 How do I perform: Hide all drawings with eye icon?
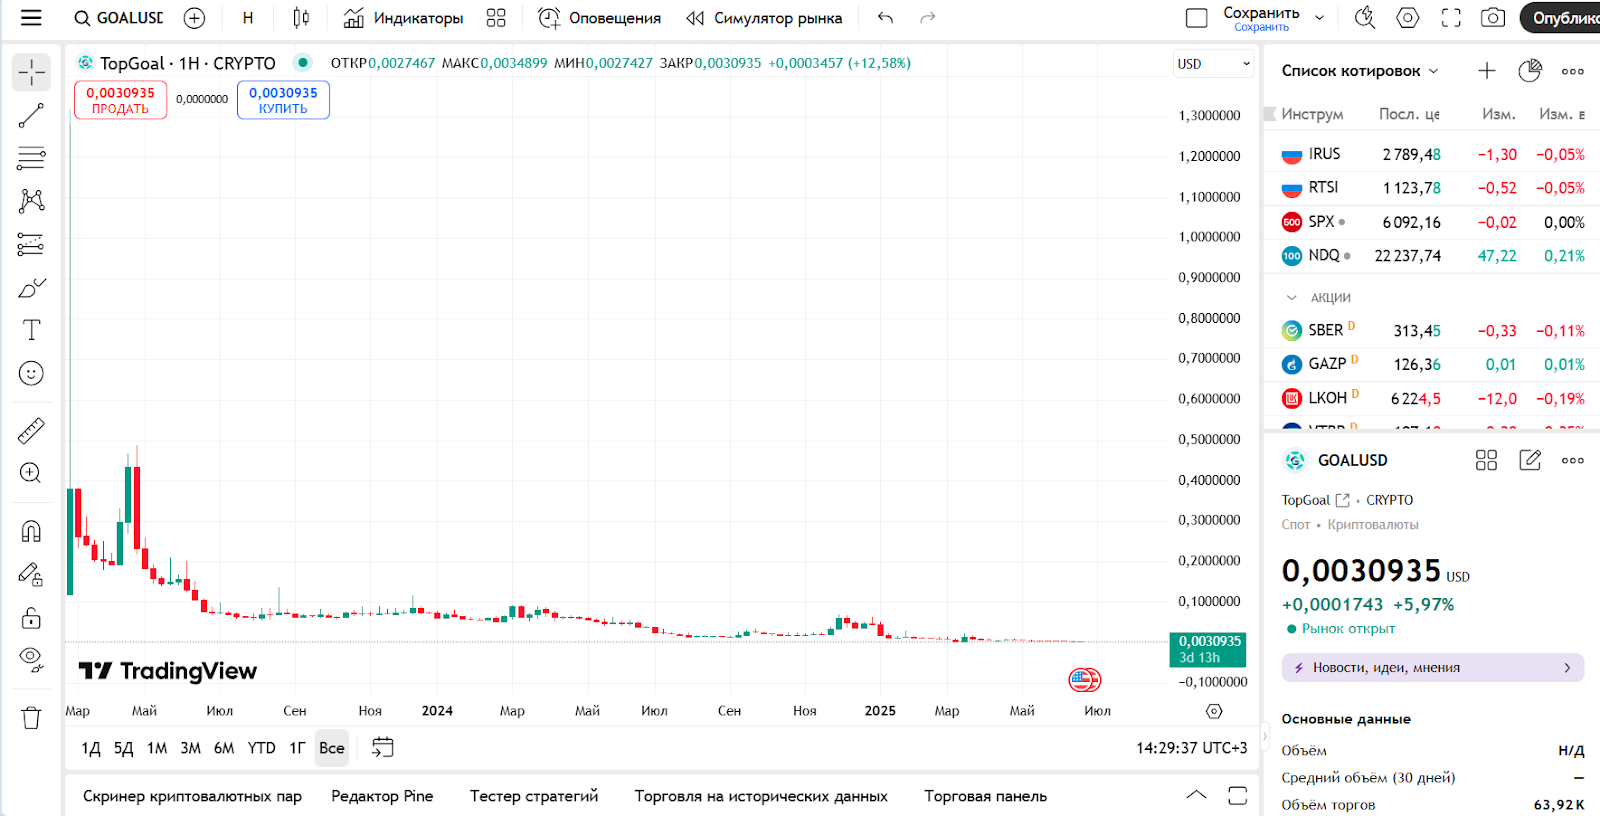31,659
